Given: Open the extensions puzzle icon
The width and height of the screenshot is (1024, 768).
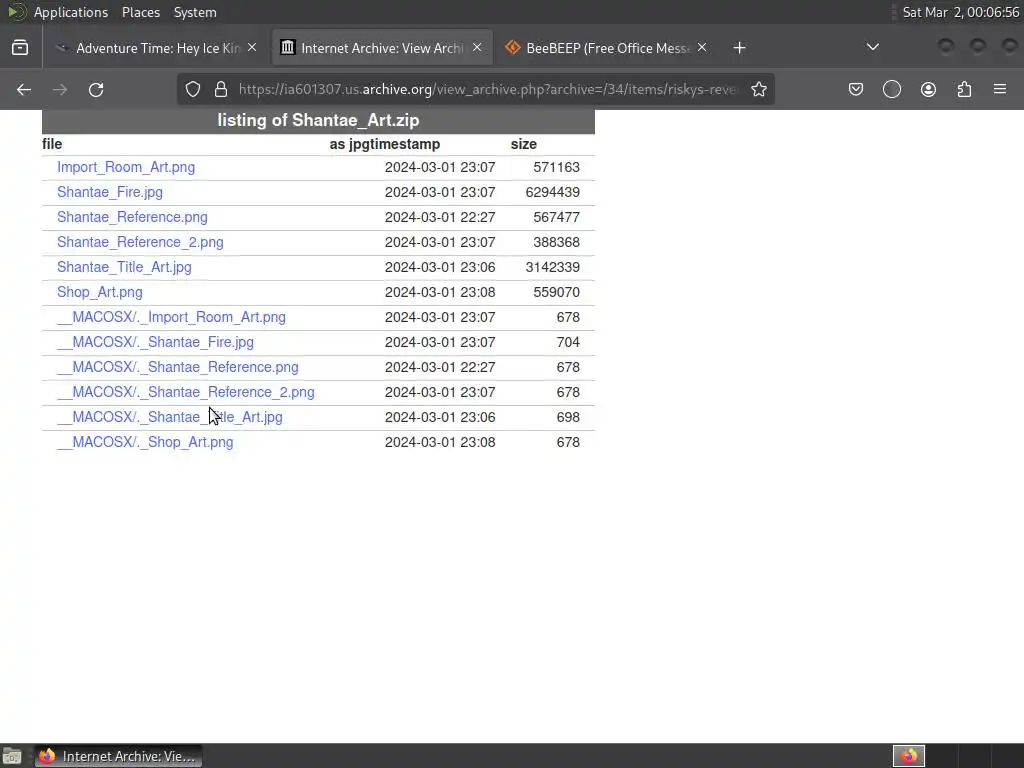Looking at the screenshot, I should (x=965, y=89).
